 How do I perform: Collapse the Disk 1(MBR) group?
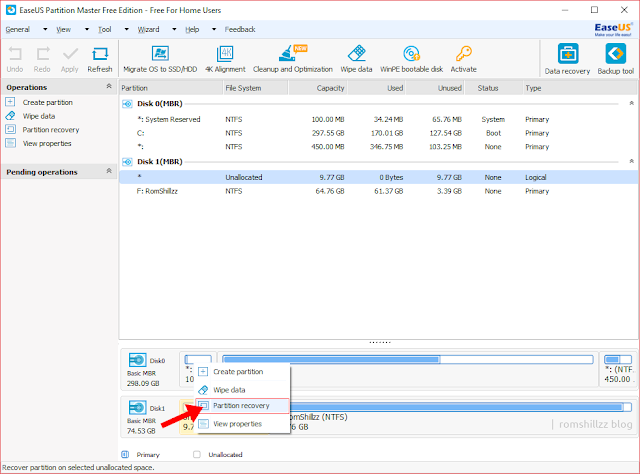tap(631, 161)
